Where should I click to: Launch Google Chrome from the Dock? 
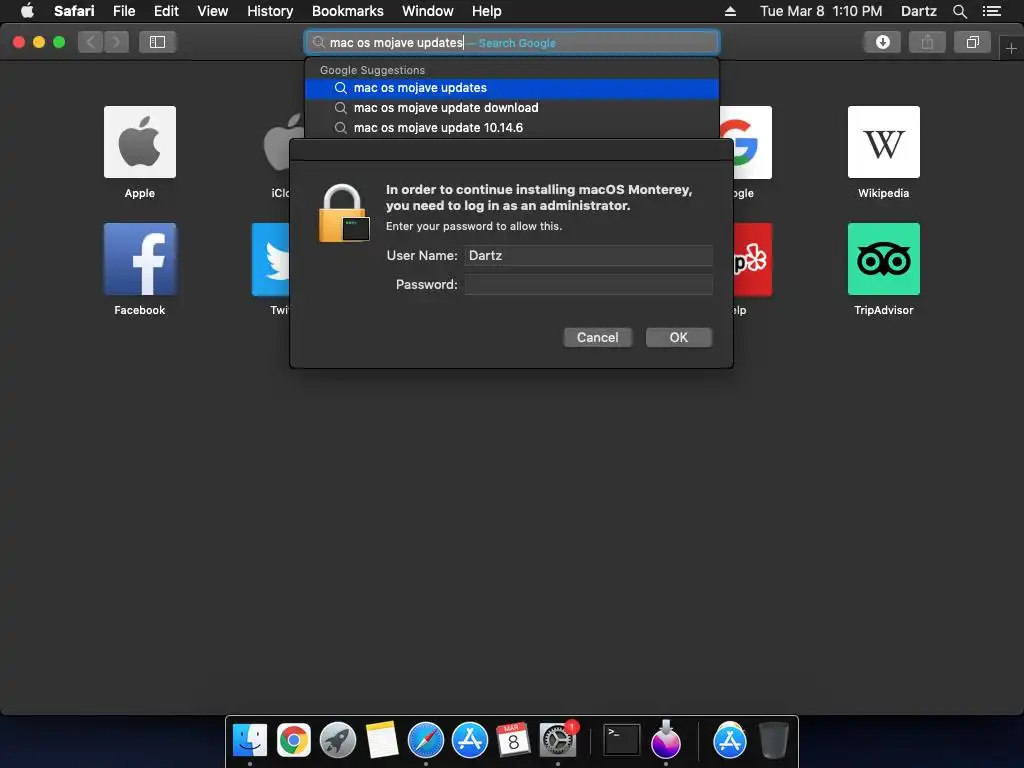(x=294, y=741)
